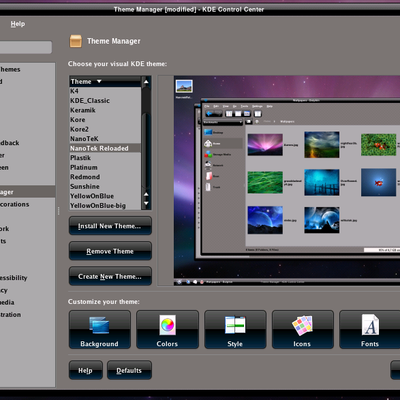Select the Kore2 theme
This screenshot has width=400, height=400.
(x=105, y=129)
